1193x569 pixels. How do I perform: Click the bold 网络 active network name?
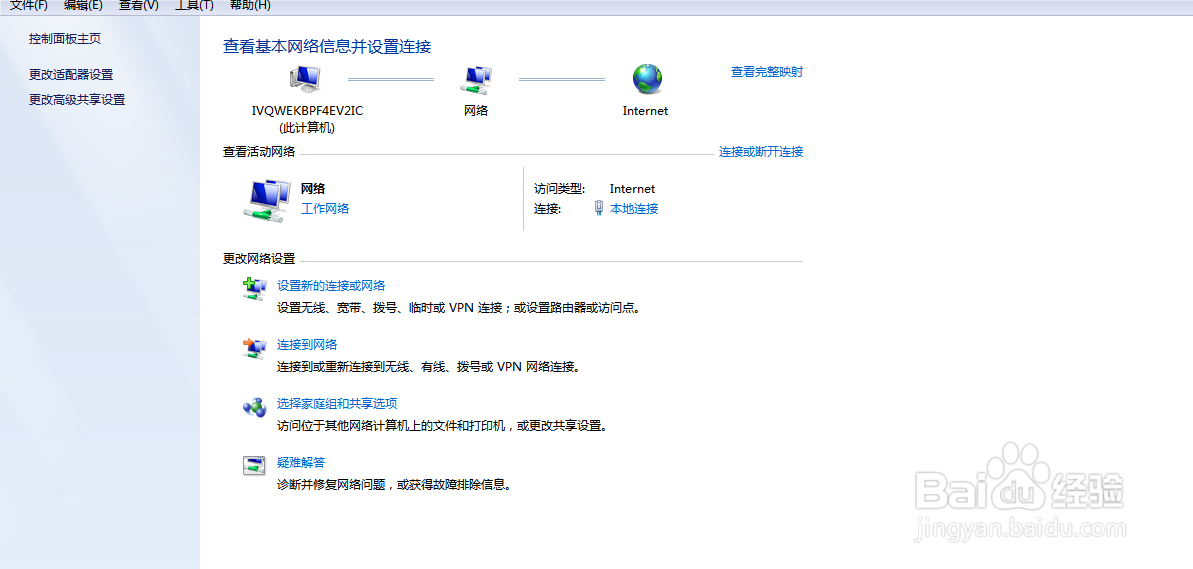[313, 189]
